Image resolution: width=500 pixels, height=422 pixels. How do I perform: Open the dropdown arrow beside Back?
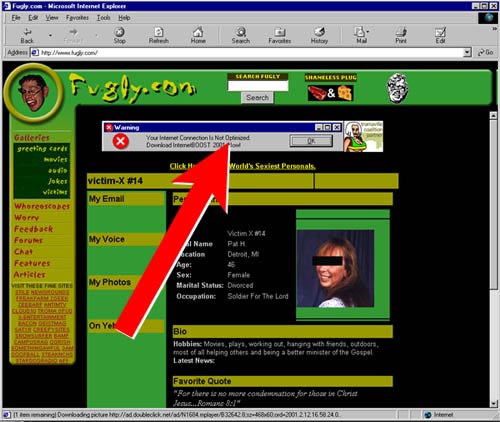(50, 35)
